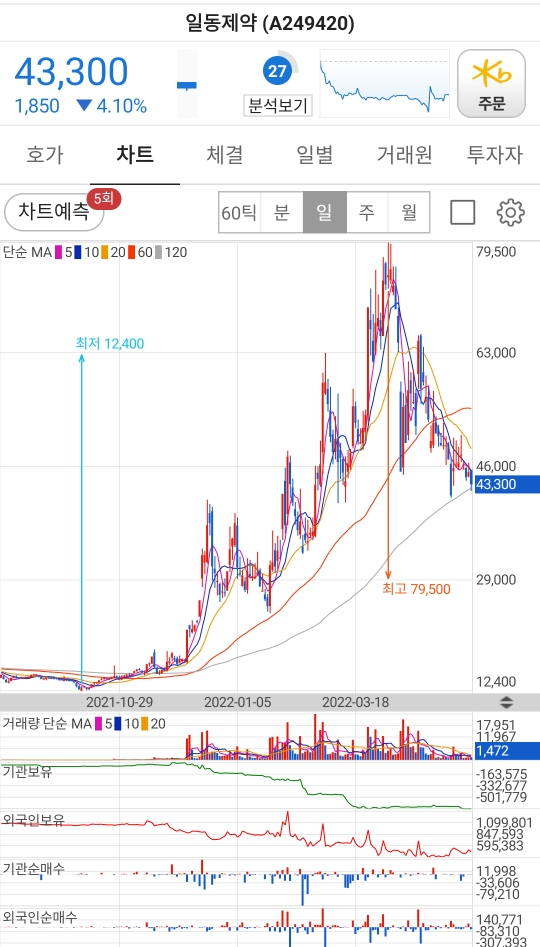Tap the MA 120 gray color swatch

(x=158, y=252)
